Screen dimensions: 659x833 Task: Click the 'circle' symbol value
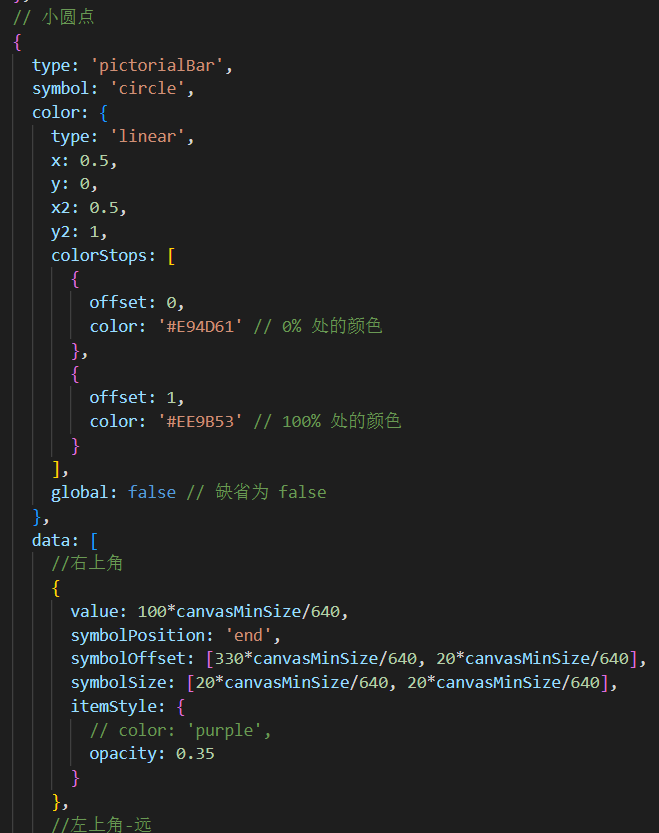coord(151,89)
